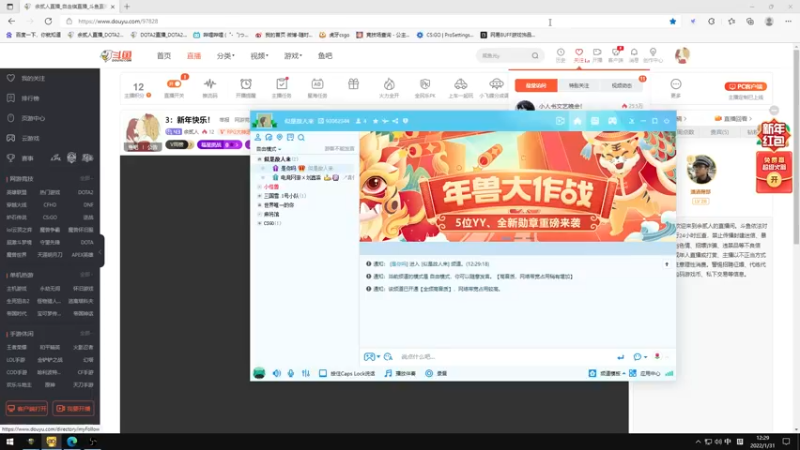Expand the 三国雪 1号小队 channel
This screenshot has width=800, height=450.
259,196
